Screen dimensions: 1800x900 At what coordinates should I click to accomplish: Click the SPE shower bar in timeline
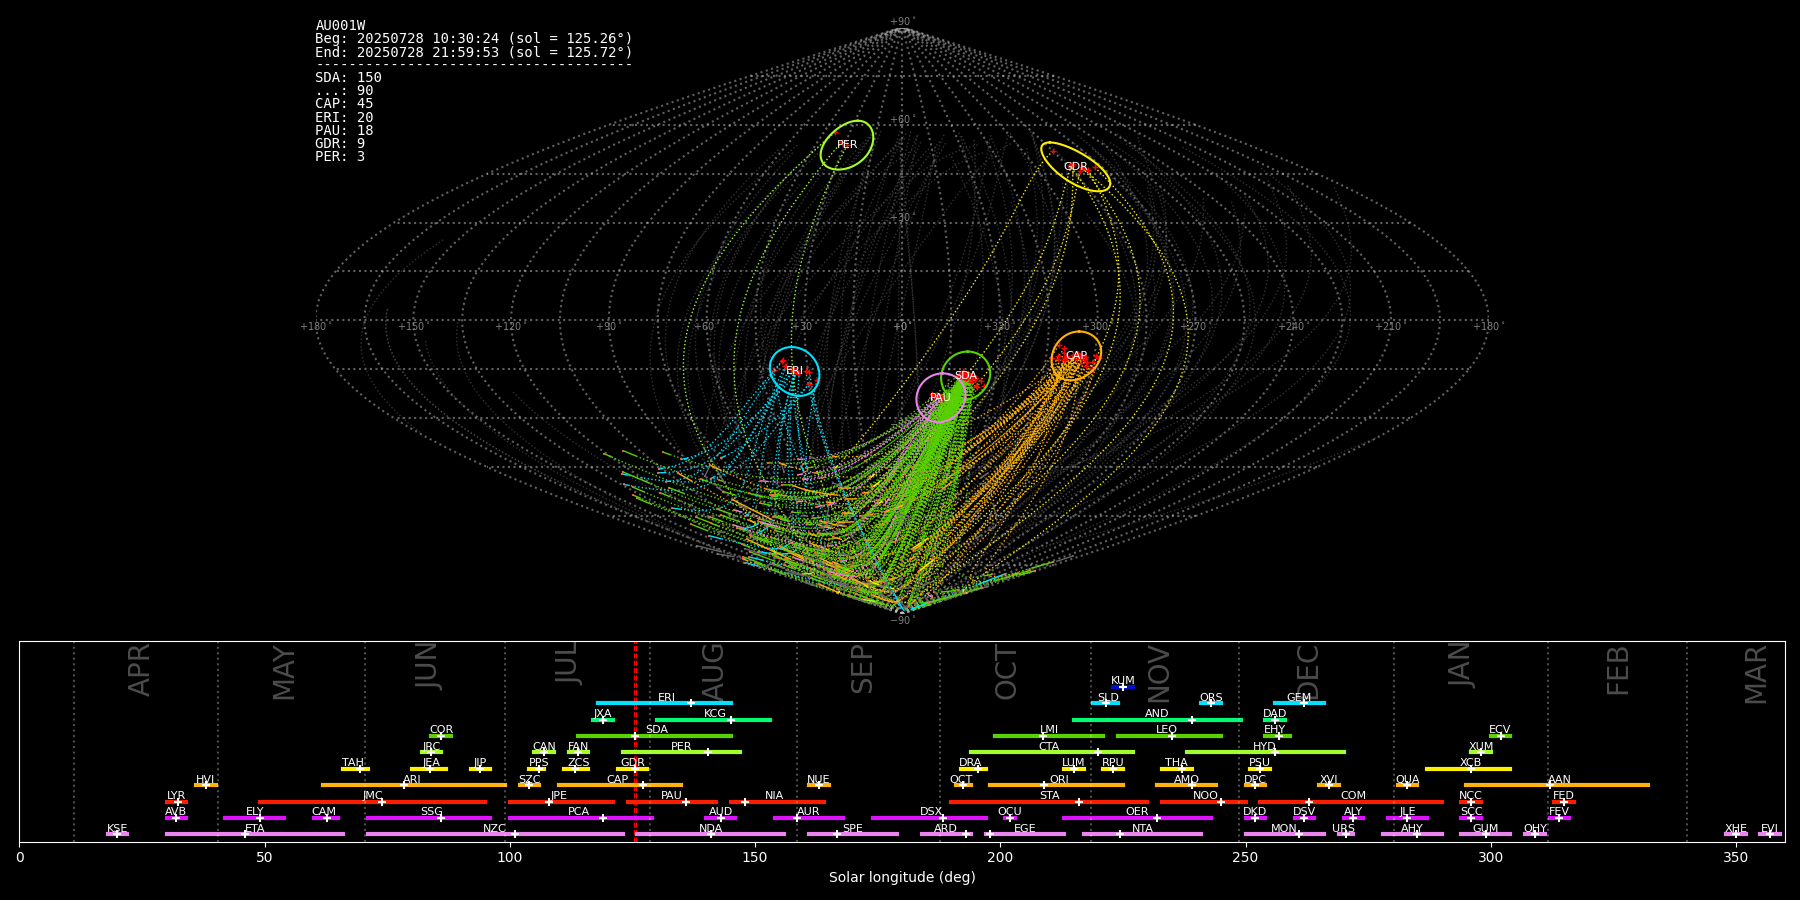[x=853, y=834]
